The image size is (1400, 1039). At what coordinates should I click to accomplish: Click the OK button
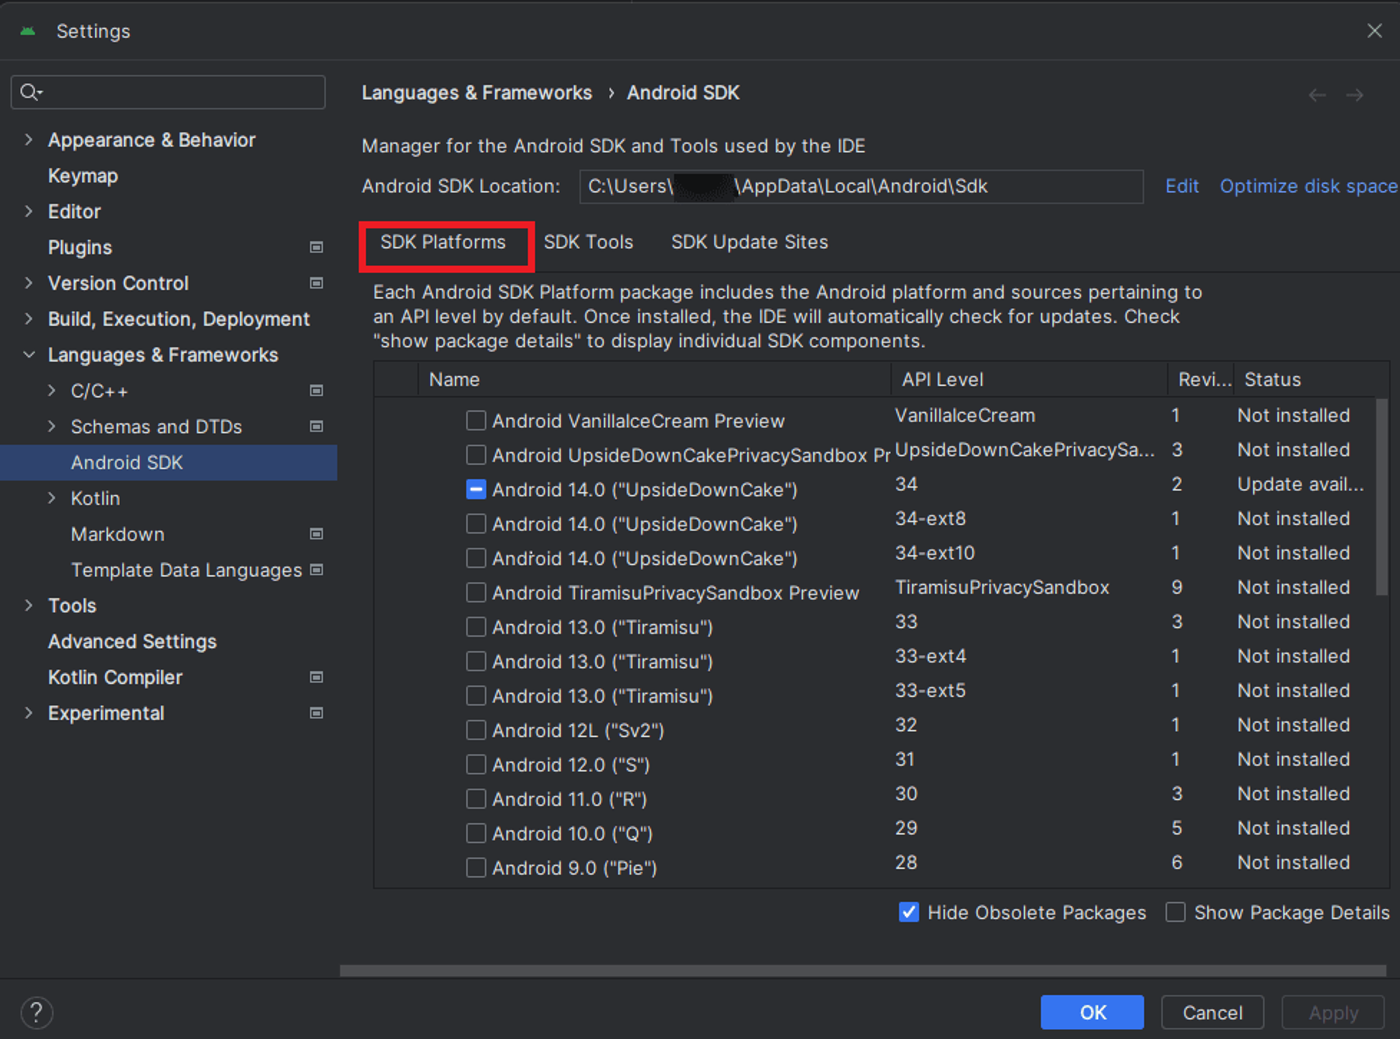tap(1092, 1012)
